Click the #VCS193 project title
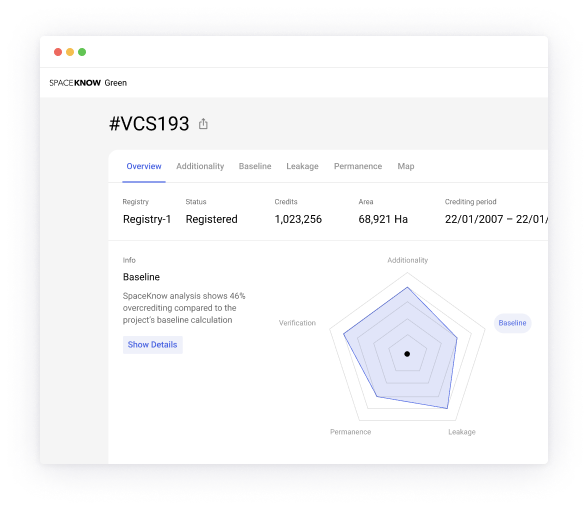Screen dimensions: 588x508 click(x=149, y=124)
